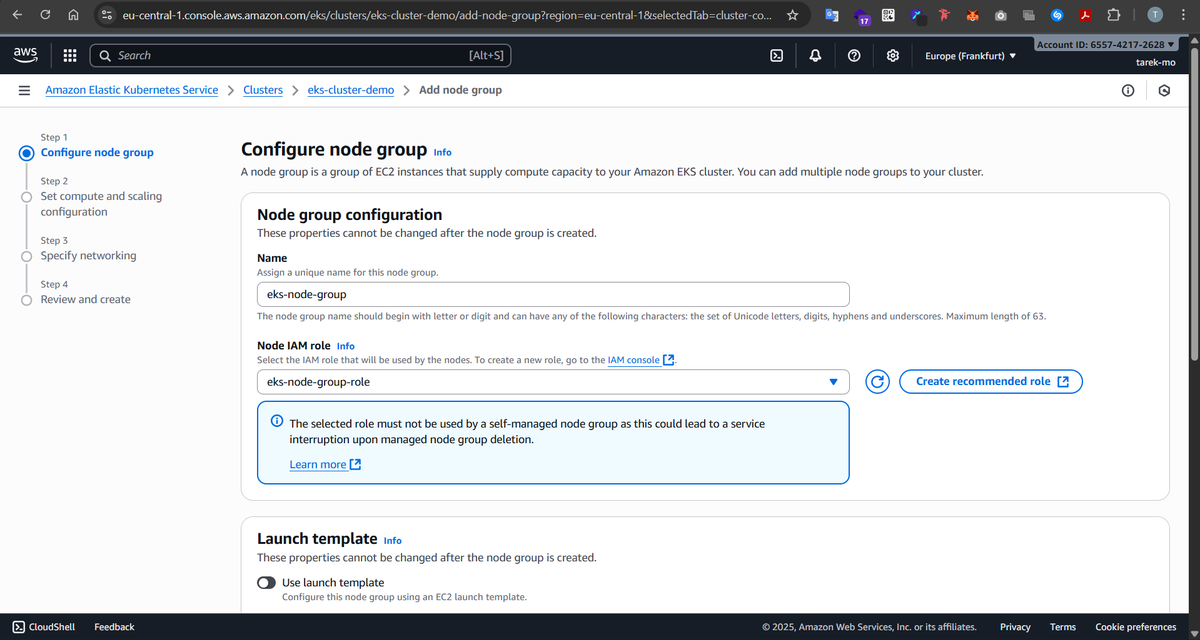
Task: Open Info link beside Launch template
Action: click(x=392, y=540)
